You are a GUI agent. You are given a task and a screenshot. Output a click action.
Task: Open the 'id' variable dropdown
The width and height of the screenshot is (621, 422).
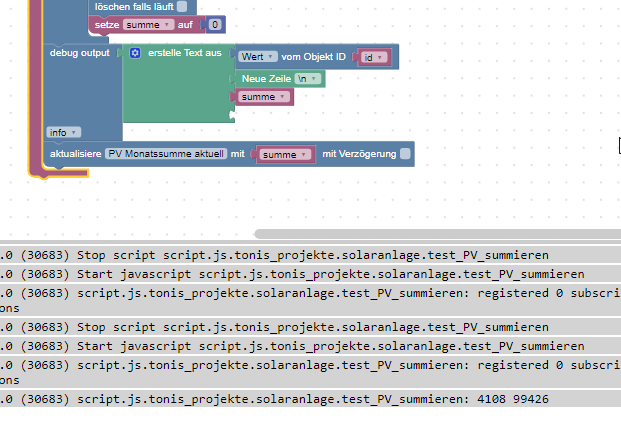coord(373,57)
